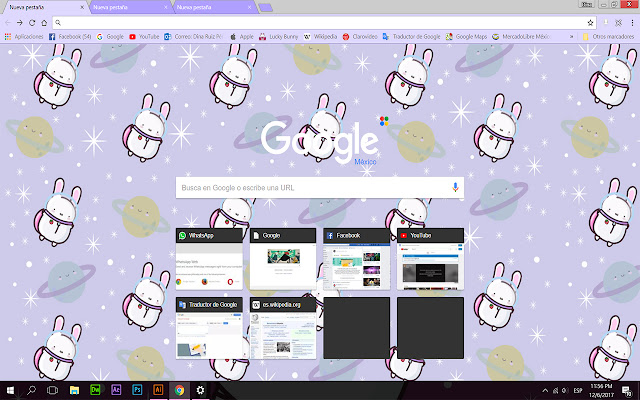Close the second Nueva pestaña tab
The image size is (640, 400).
pyautogui.click(x=166, y=7)
